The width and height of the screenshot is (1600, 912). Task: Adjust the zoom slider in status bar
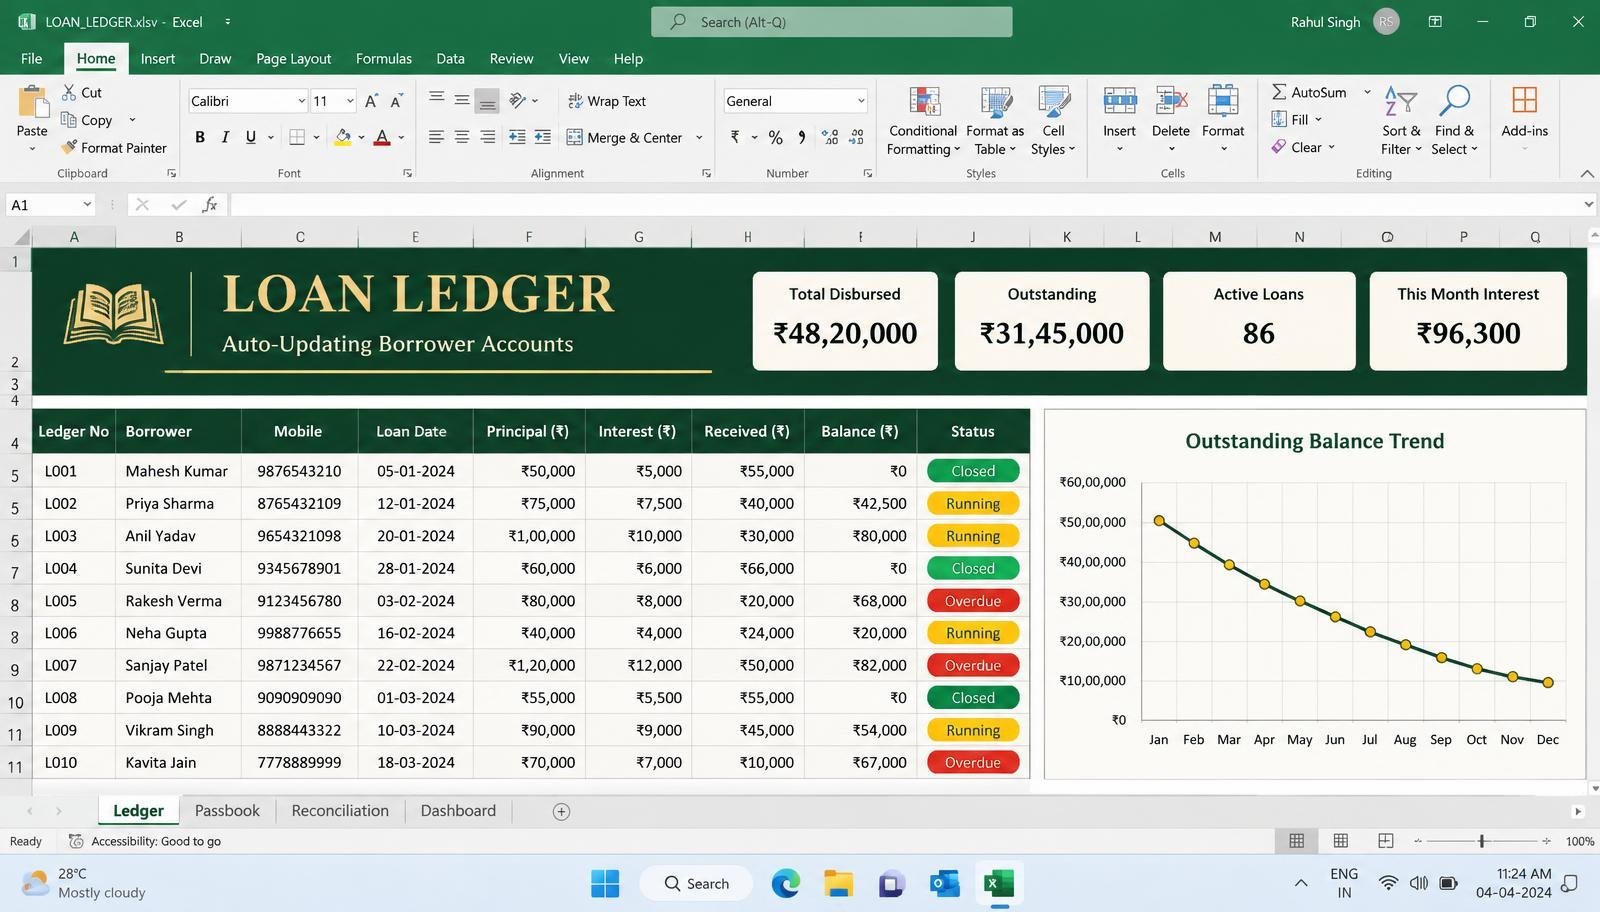tap(1482, 841)
